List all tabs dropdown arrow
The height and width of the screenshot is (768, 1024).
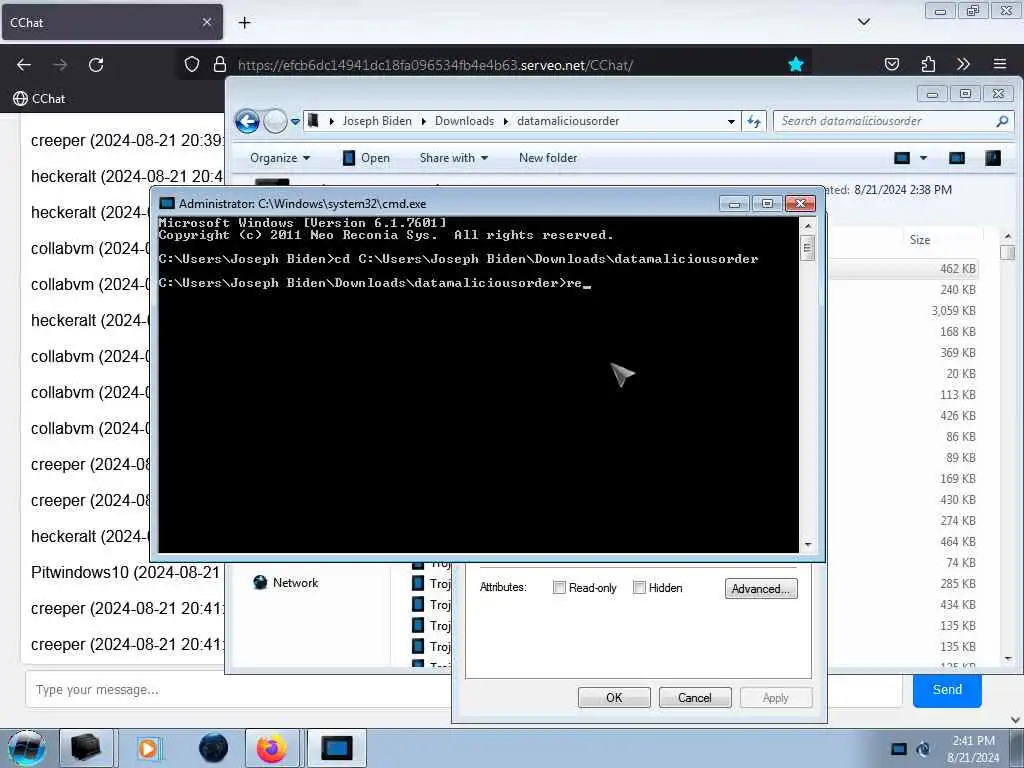click(863, 22)
